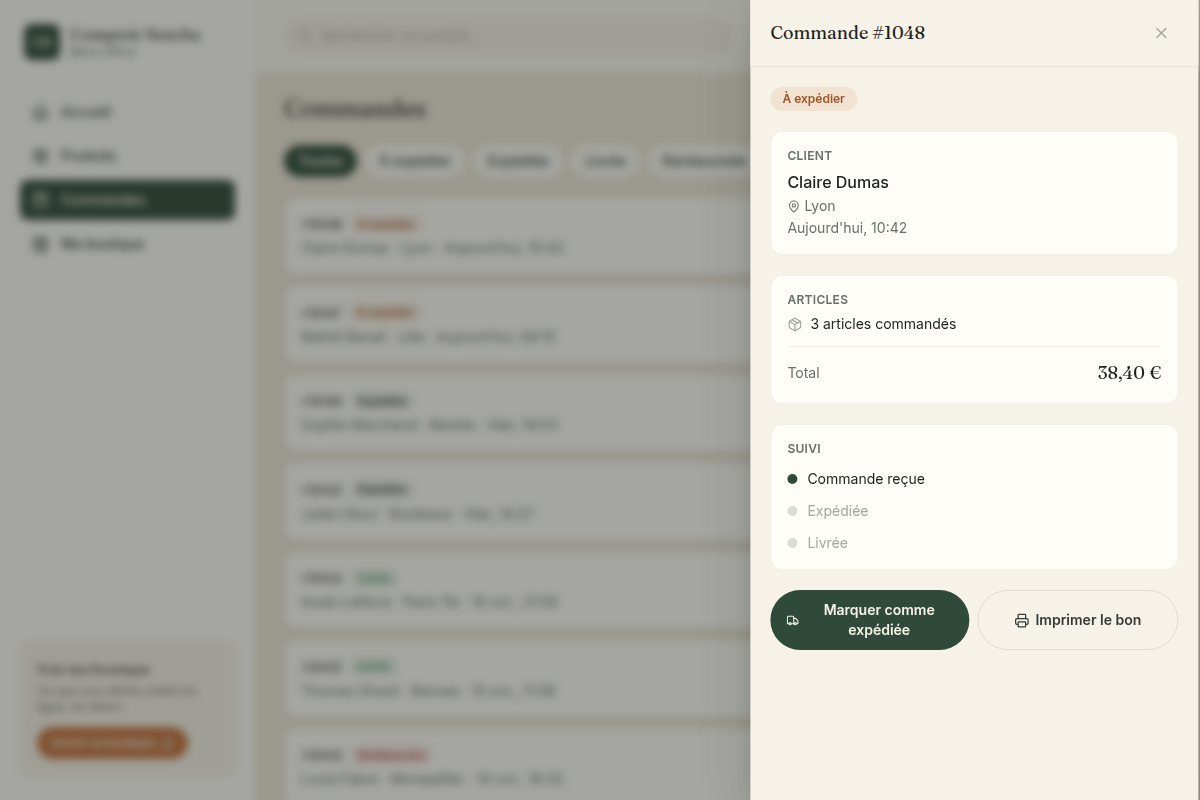The width and height of the screenshot is (1200, 800).
Task: Click the "À expédier" status badge in the panel
Action: [814, 99]
